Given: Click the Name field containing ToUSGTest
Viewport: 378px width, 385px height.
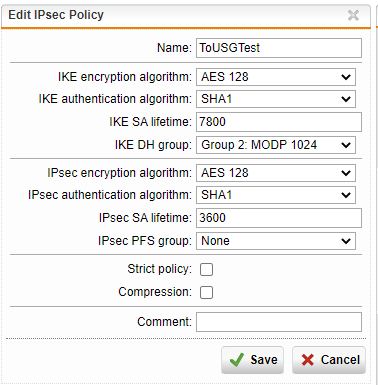Looking at the screenshot, I should [279, 48].
